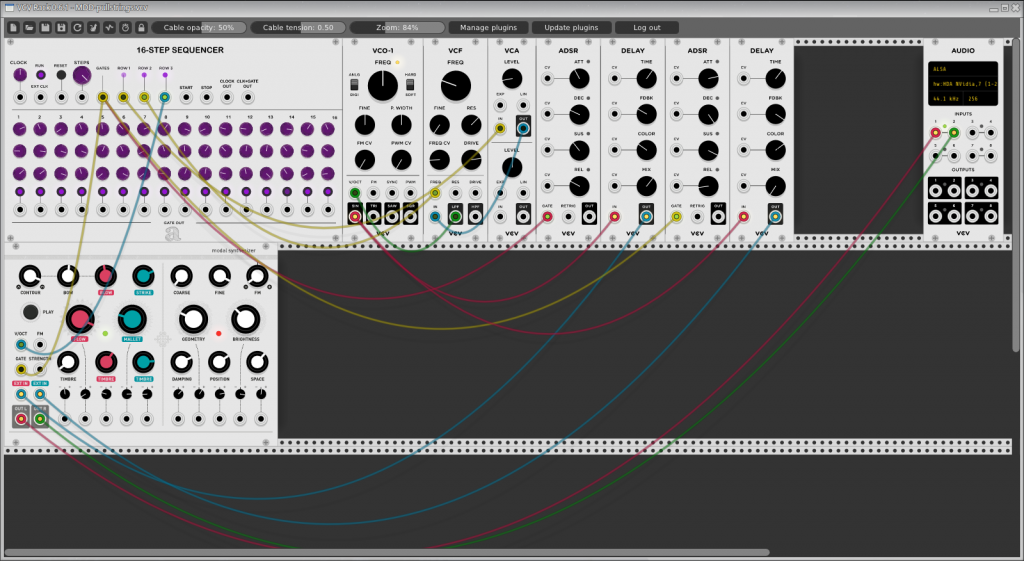Screen dimensions: 1024x561
Task: Open the ALSA audio driver selector
Action: coord(963,69)
